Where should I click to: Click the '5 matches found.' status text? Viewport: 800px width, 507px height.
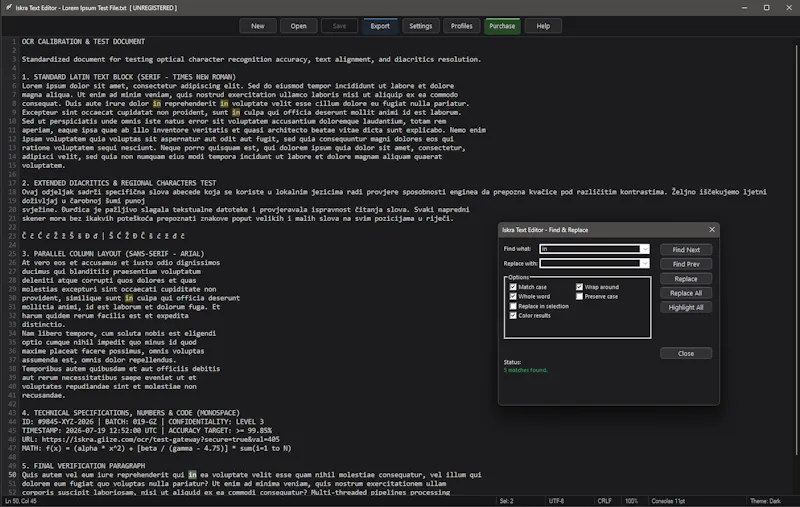pos(526,370)
